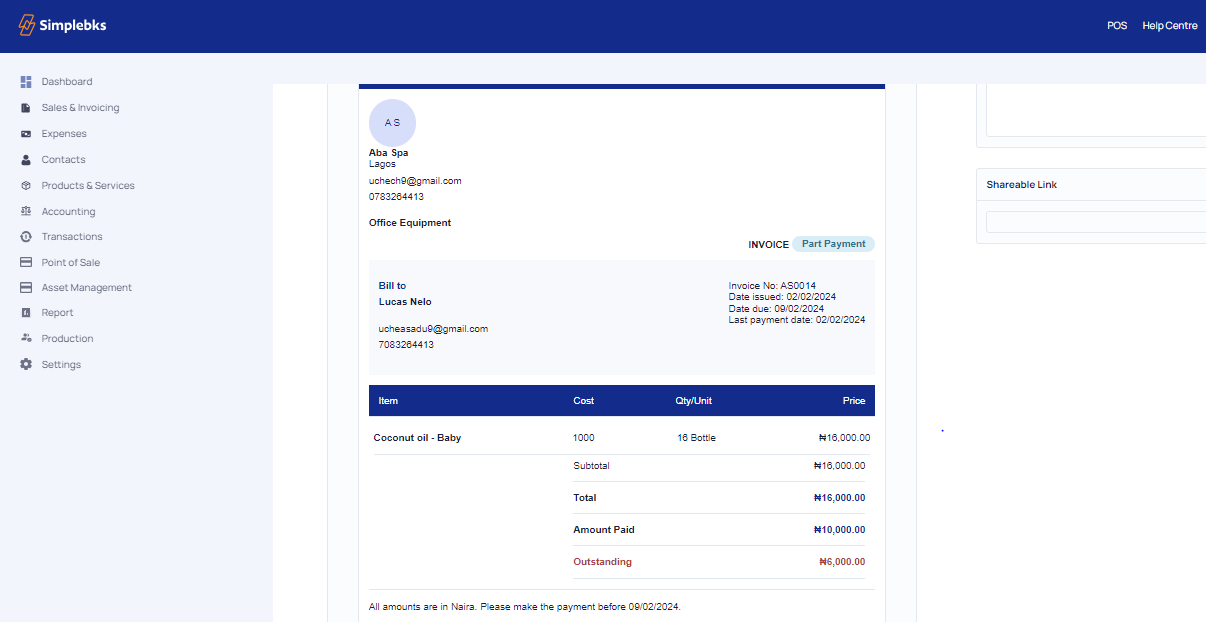1206x622 pixels.
Task: Click the Total label
Action: pos(585,498)
